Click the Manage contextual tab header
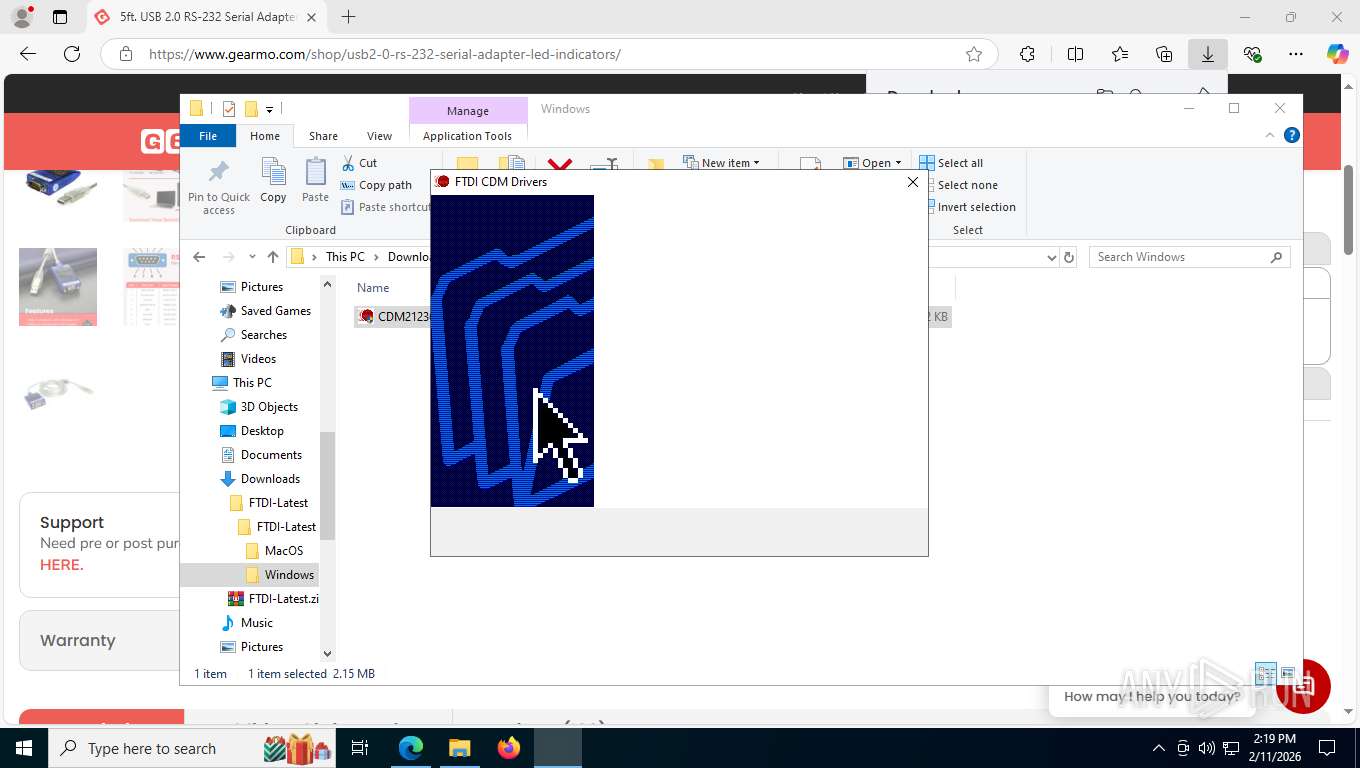Image resolution: width=1360 pixels, height=768 pixels. [x=468, y=111]
